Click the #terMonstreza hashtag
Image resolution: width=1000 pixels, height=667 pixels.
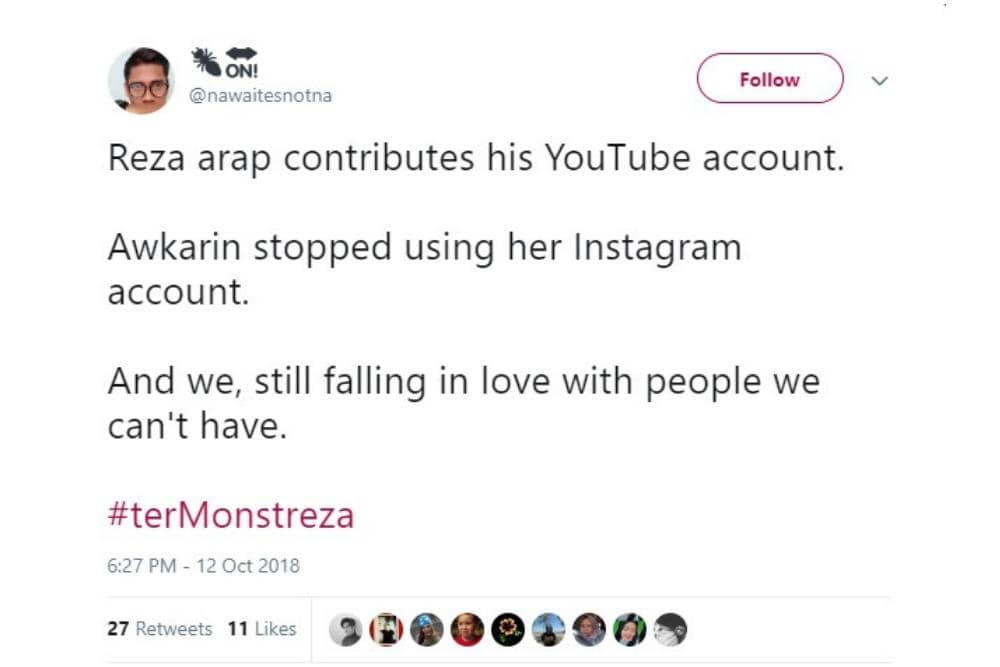pyautogui.click(x=231, y=516)
